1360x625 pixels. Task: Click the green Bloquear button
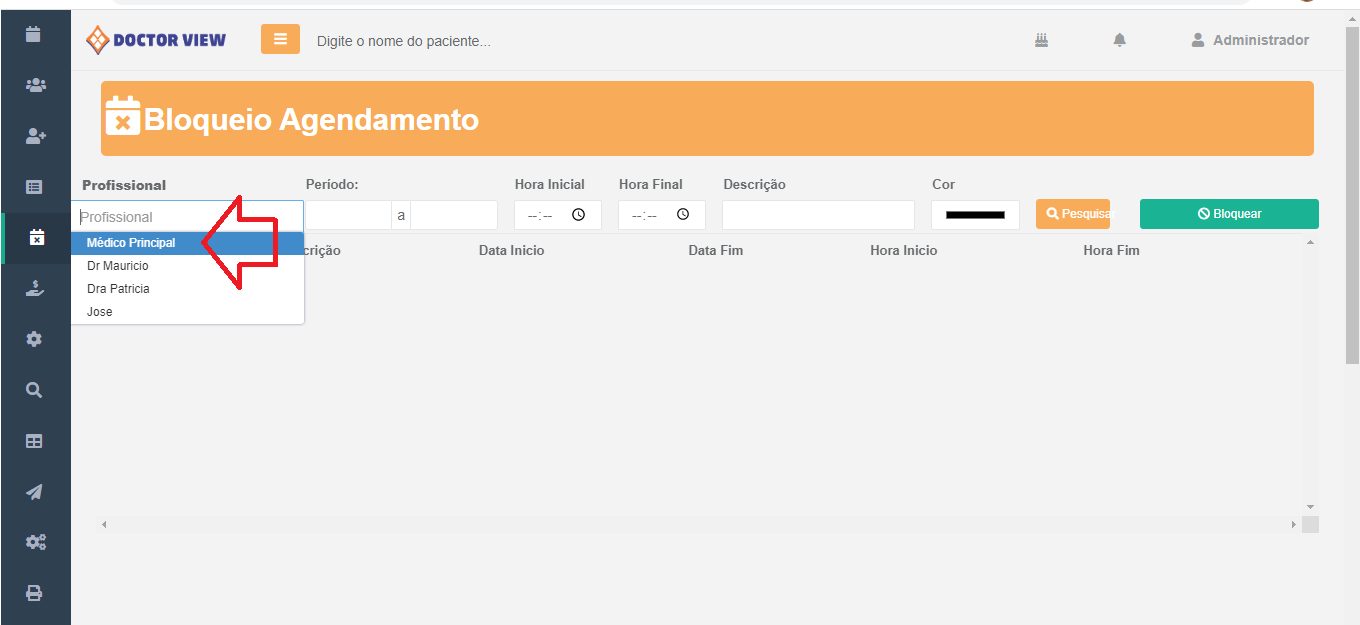click(1228, 214)
